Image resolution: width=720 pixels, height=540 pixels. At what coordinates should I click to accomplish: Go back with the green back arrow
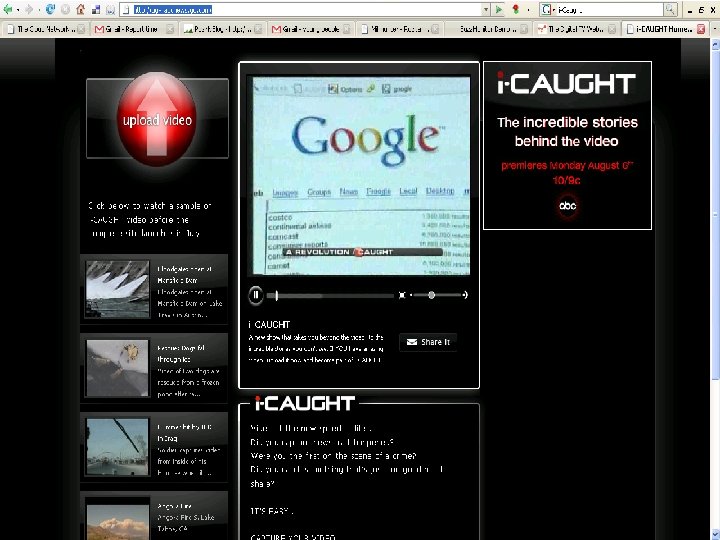click(x=8, y=9)
